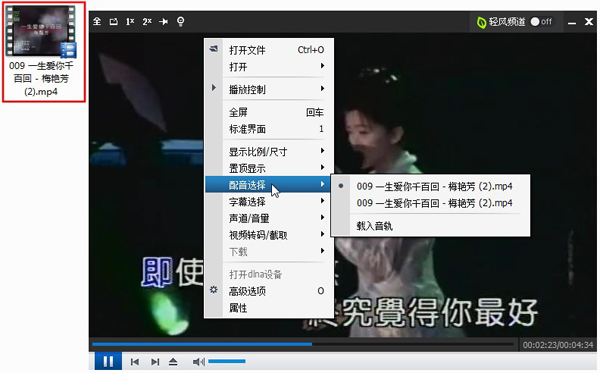The height and width of the screenshot is (373, 600).
Task: Click the window-mode icon beside fullscreen
Action: [114, 21]
